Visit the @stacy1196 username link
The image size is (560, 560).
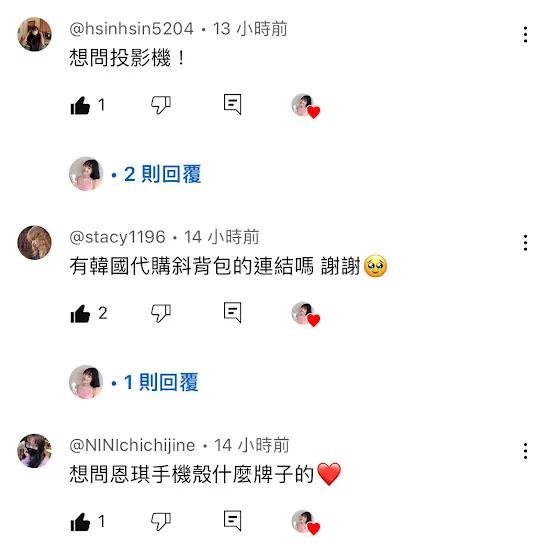pyautogui.click(x=118, y=237)
